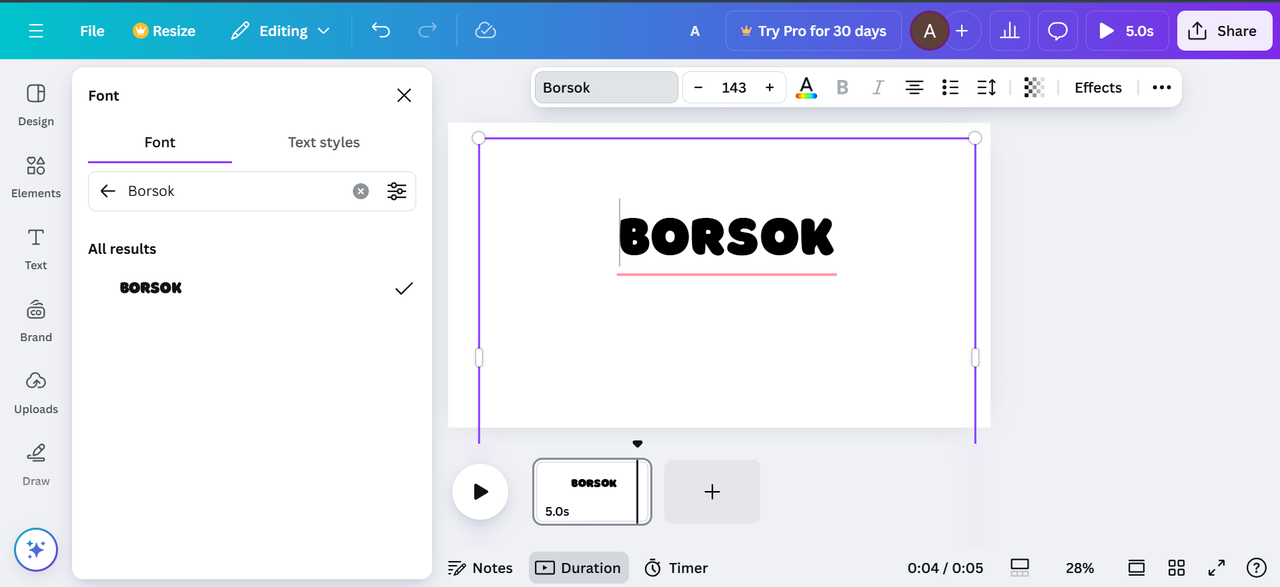This screenshot has width=1280, height=587.
Task: Redo the last action
Action: [x=427, y=31]
